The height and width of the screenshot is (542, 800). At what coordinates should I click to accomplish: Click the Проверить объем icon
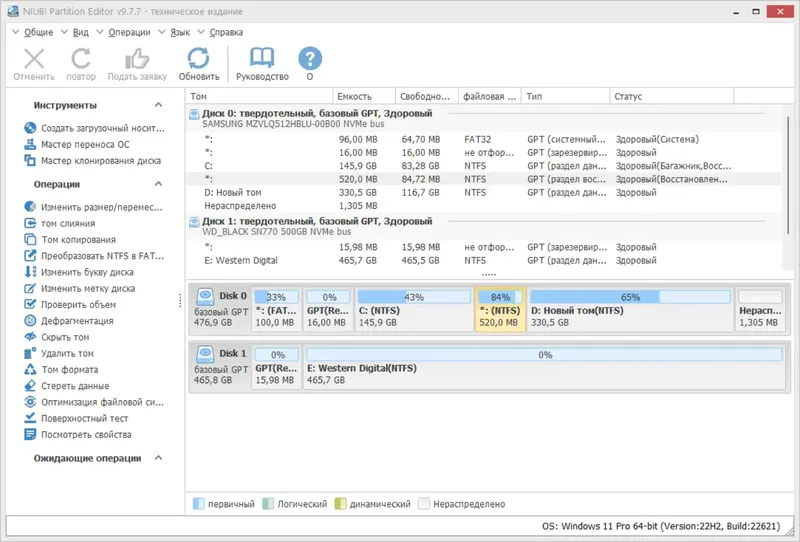click(30, 304)
